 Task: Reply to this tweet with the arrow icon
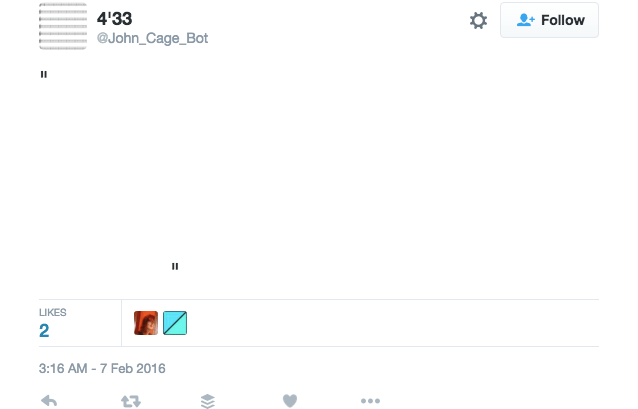click(x=49, y=401)
